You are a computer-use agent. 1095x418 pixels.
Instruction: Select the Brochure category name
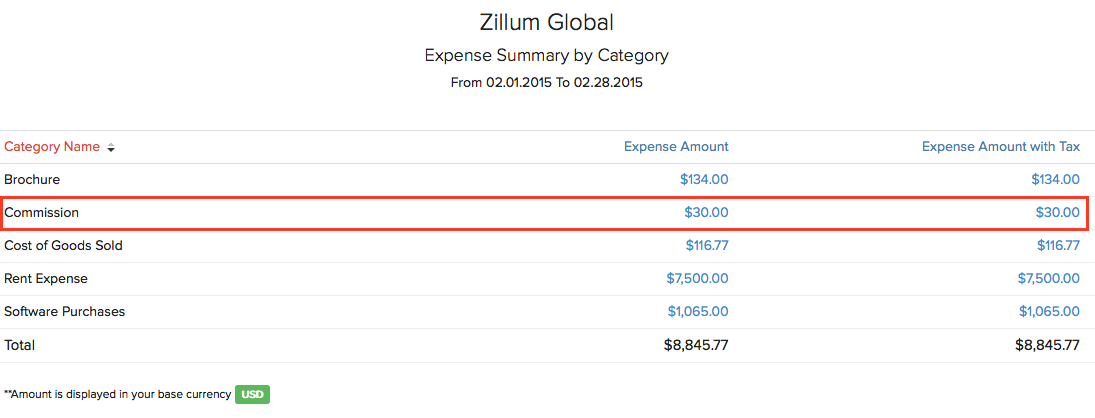pos(32,180)
